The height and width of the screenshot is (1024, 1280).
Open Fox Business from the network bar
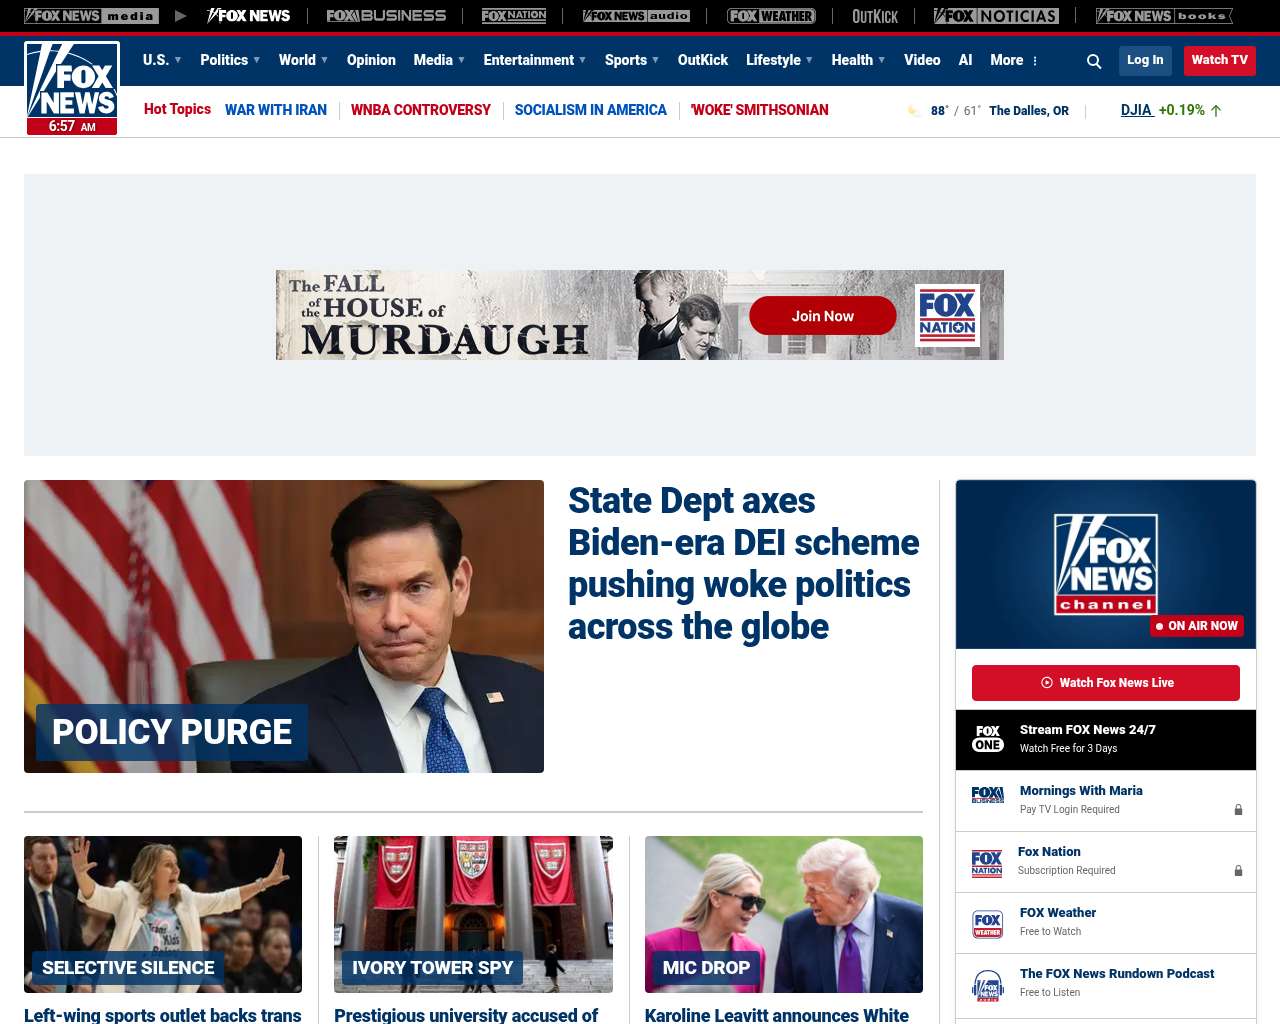tap(386, 16)
